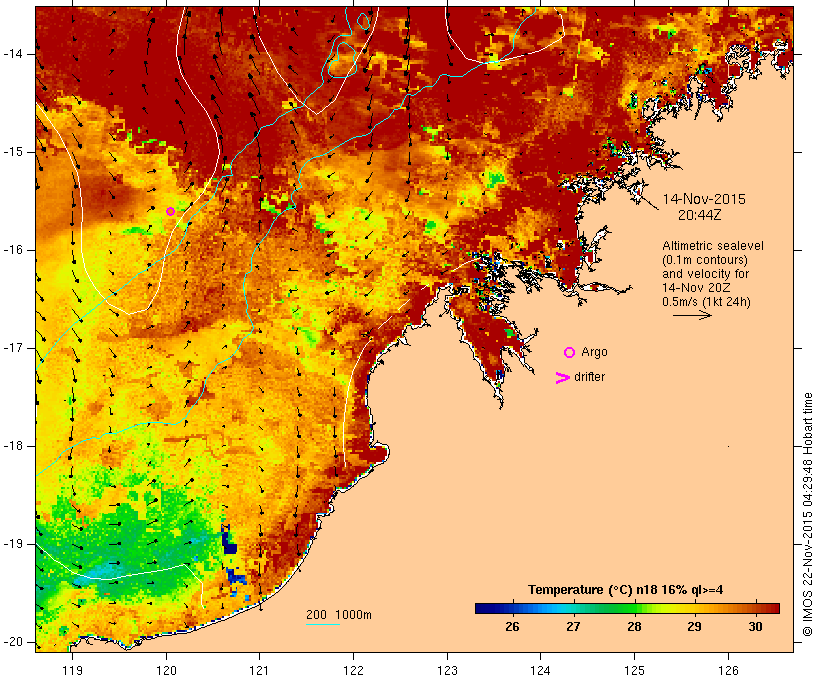
Task: Click the 30 value on the temperature scale
Action: pyautogui.click(x=756, y=627)
